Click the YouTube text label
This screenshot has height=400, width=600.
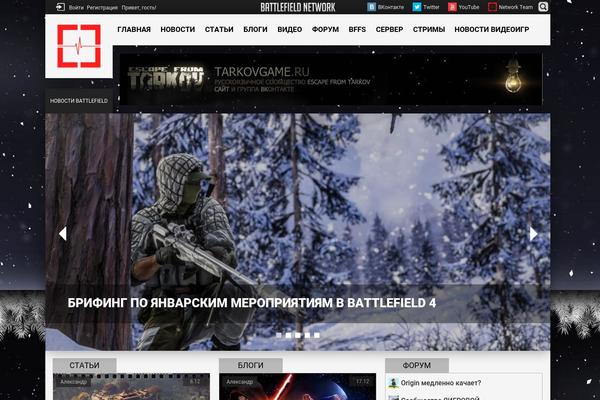[x=469, y=7]
